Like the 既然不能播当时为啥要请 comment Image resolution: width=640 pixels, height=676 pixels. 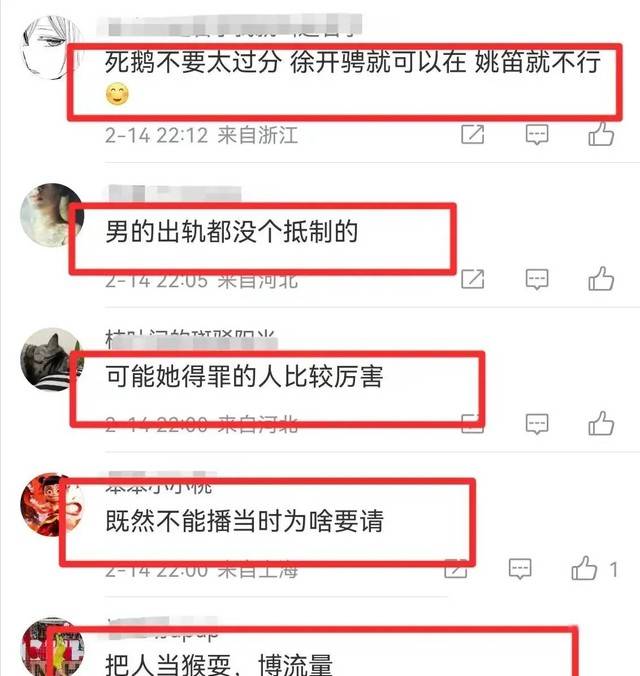584,568
